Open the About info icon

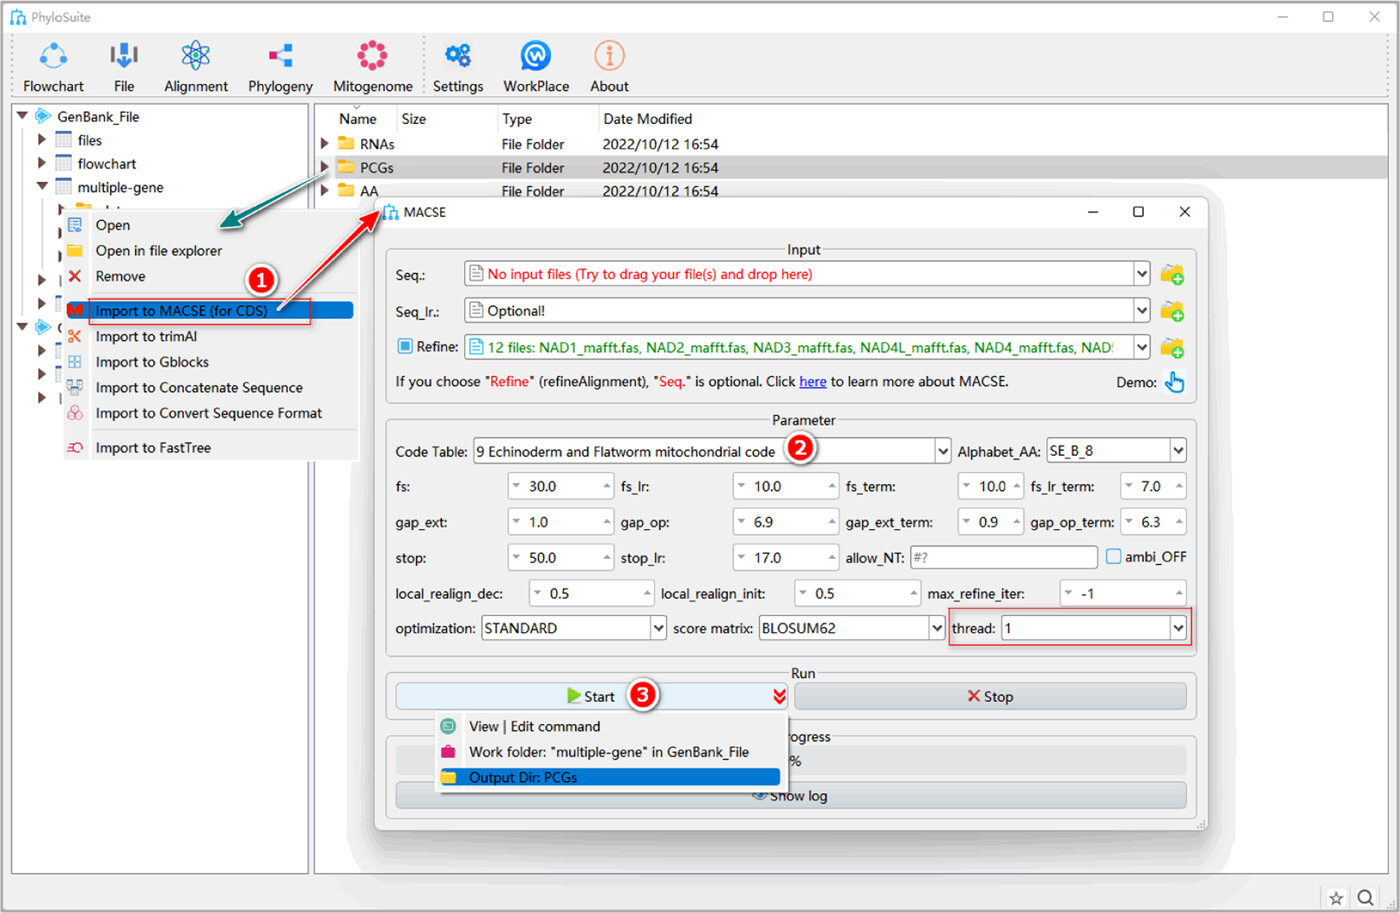click(609, 56)
